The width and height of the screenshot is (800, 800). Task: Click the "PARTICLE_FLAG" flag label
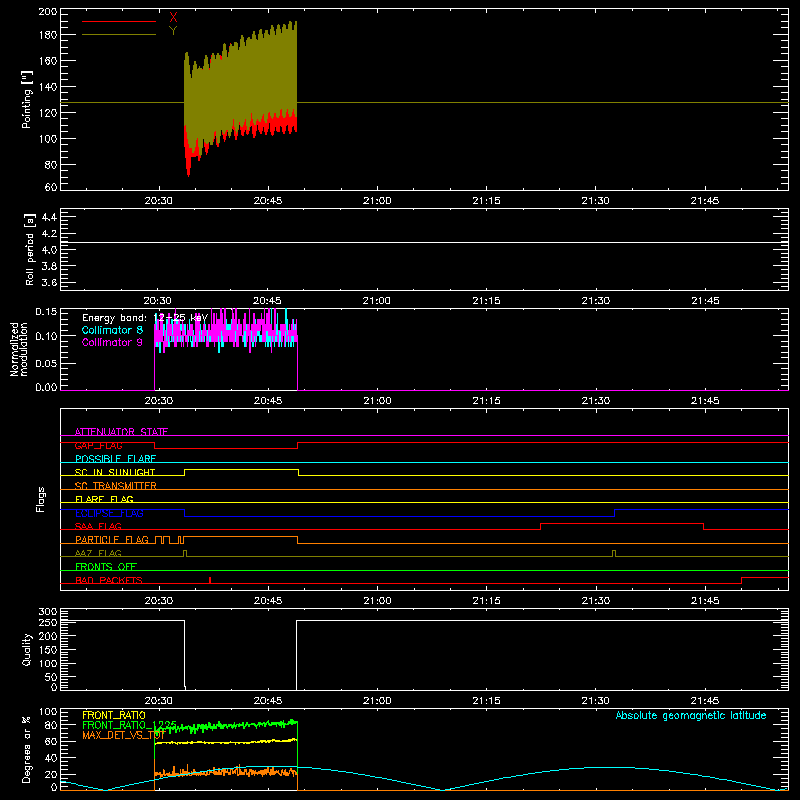click(112, 540)
